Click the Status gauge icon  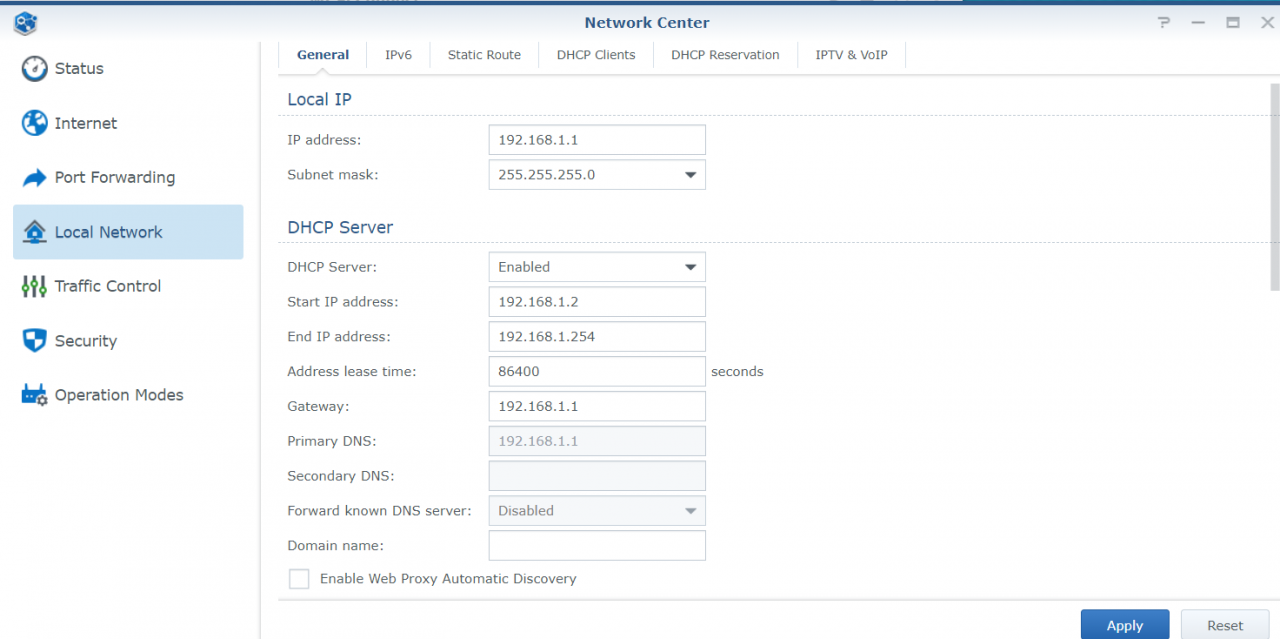(x=34, y=69)
